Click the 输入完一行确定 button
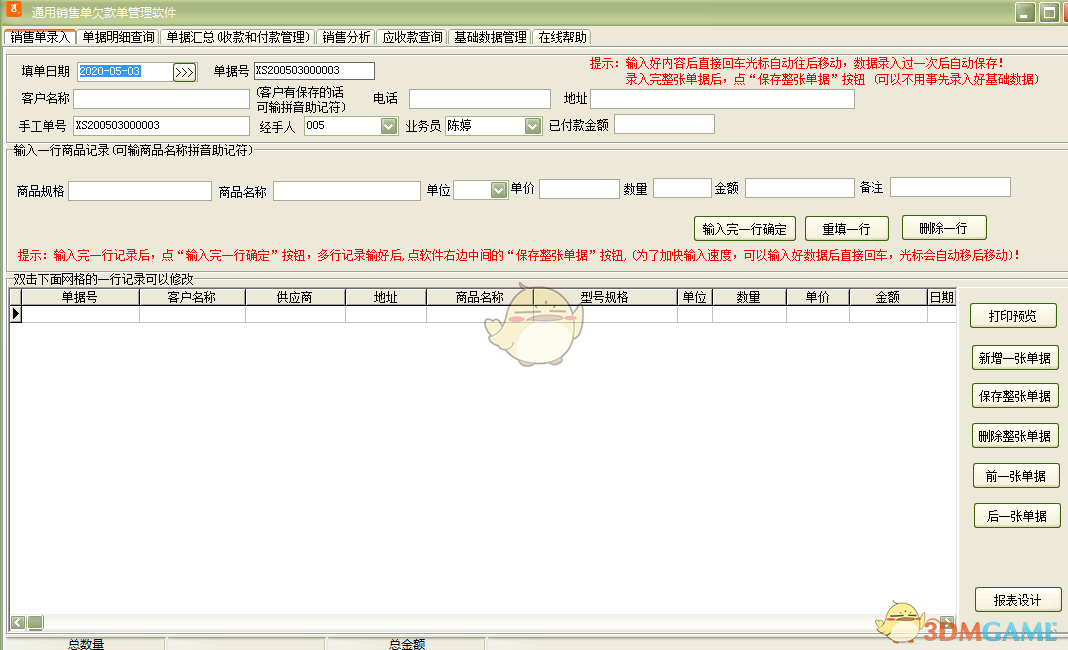 [745, 228]
